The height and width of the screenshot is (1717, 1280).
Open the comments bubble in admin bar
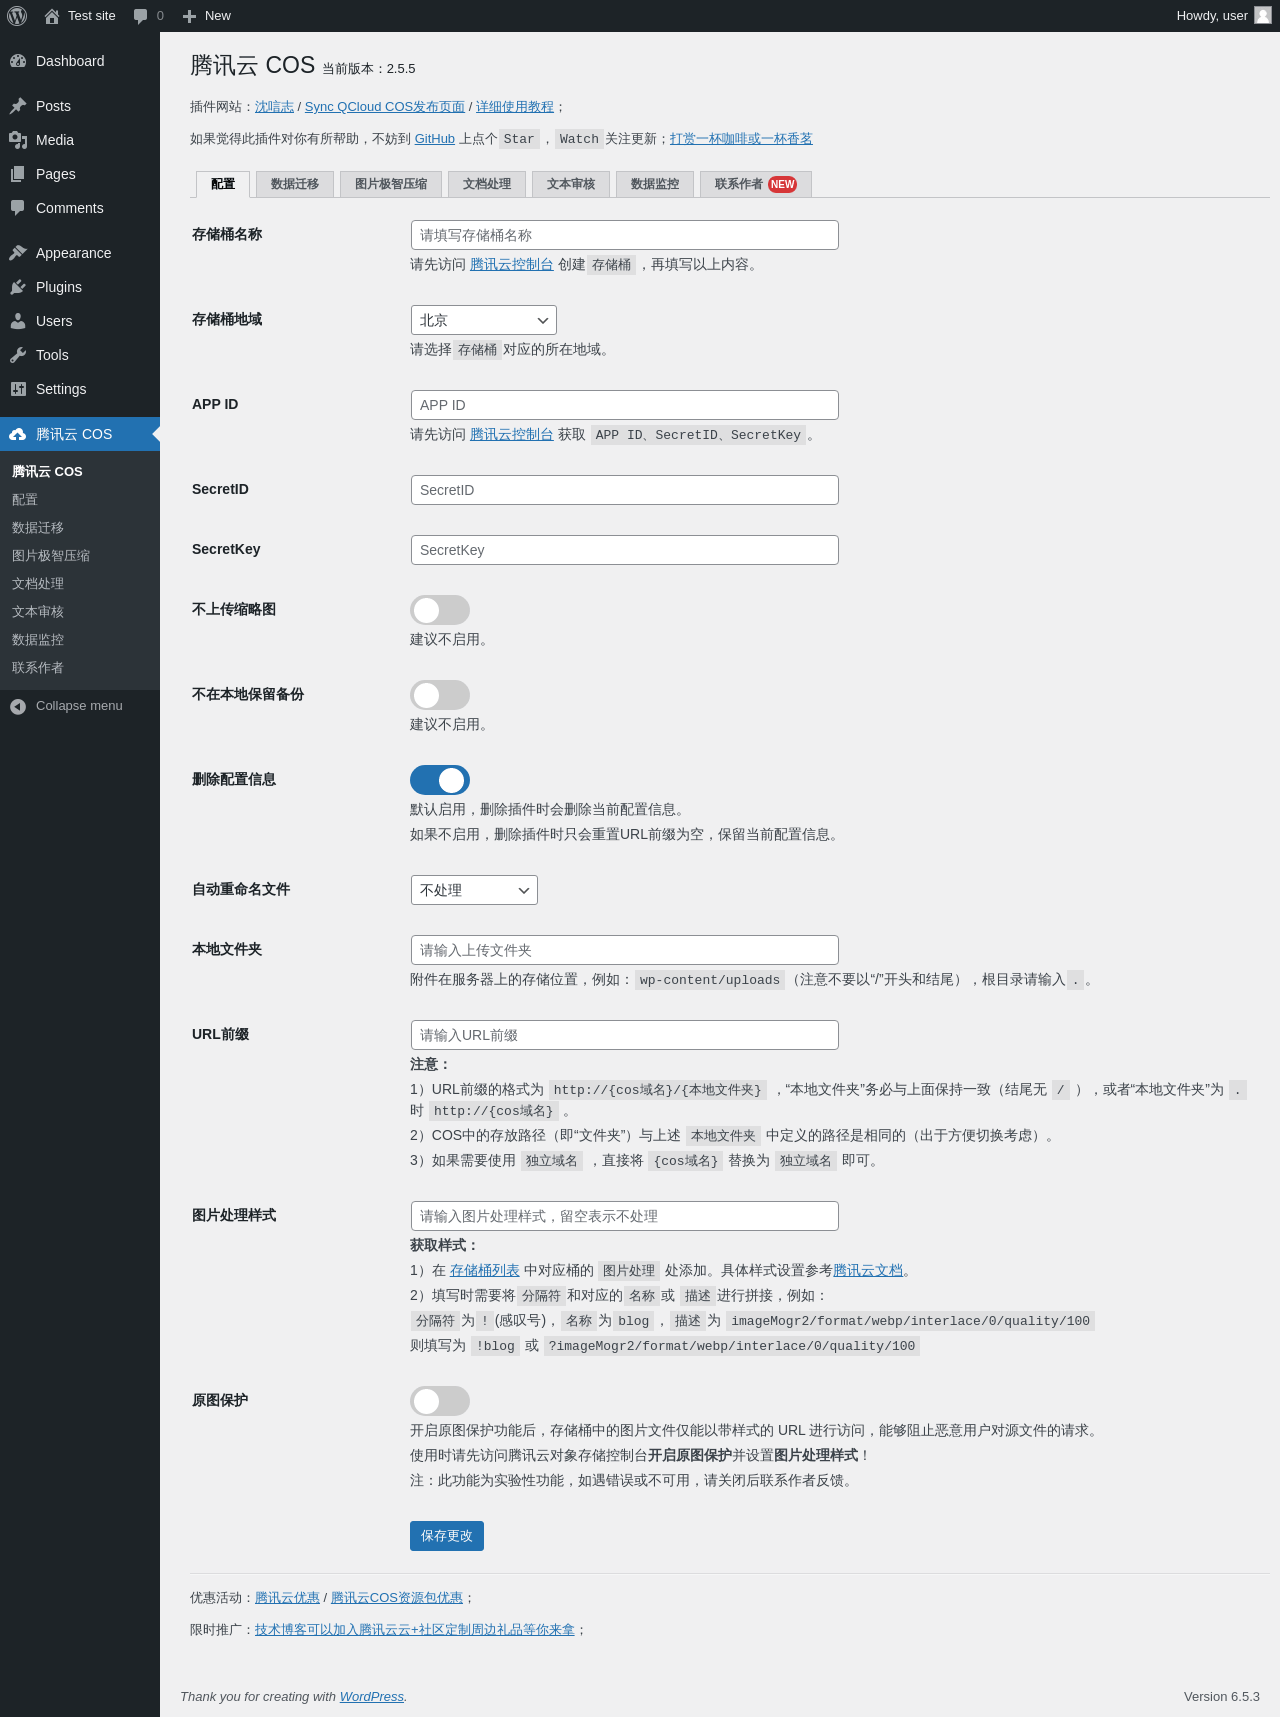point(140,16)
